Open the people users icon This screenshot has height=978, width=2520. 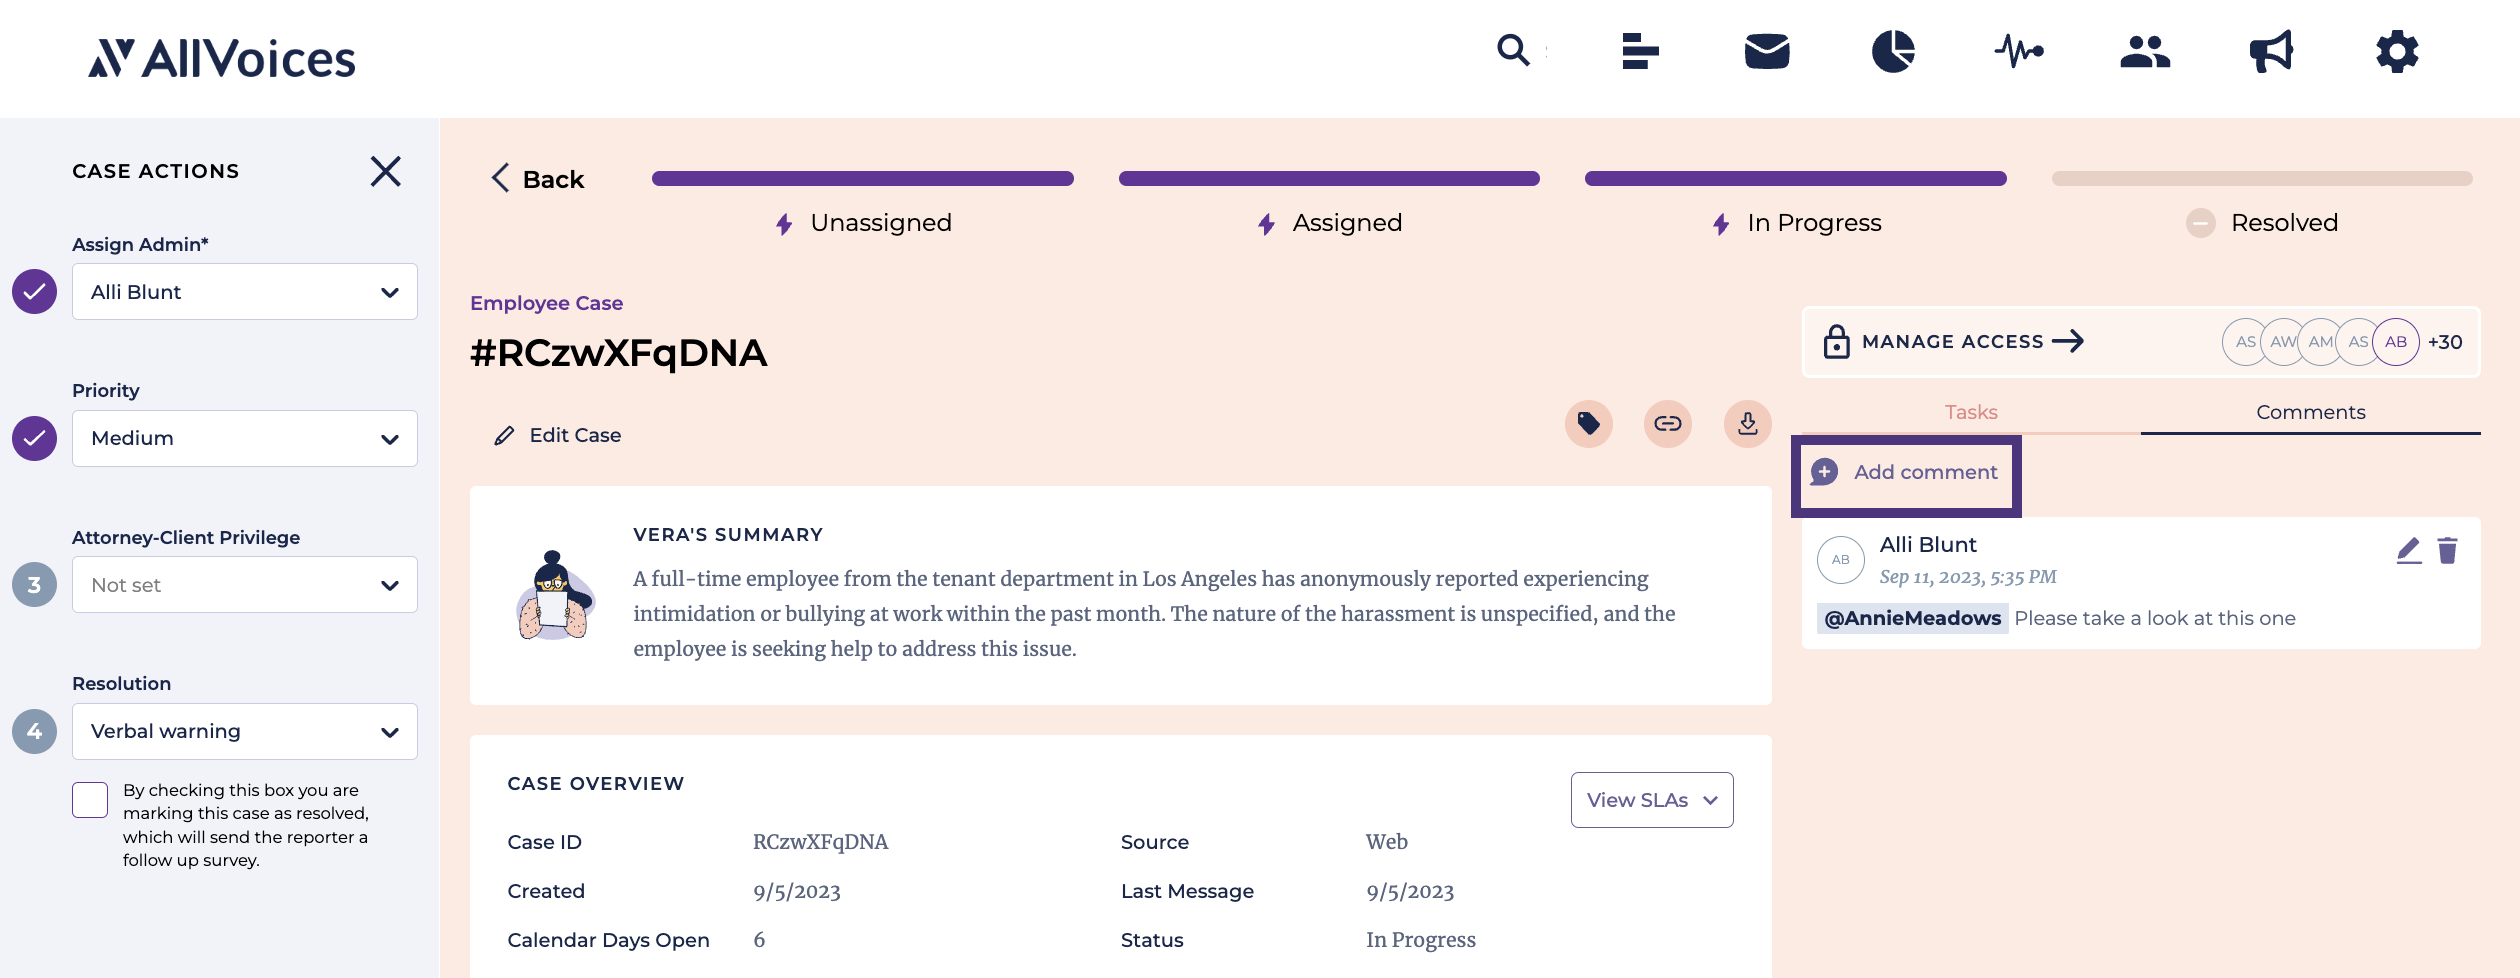2145,51
